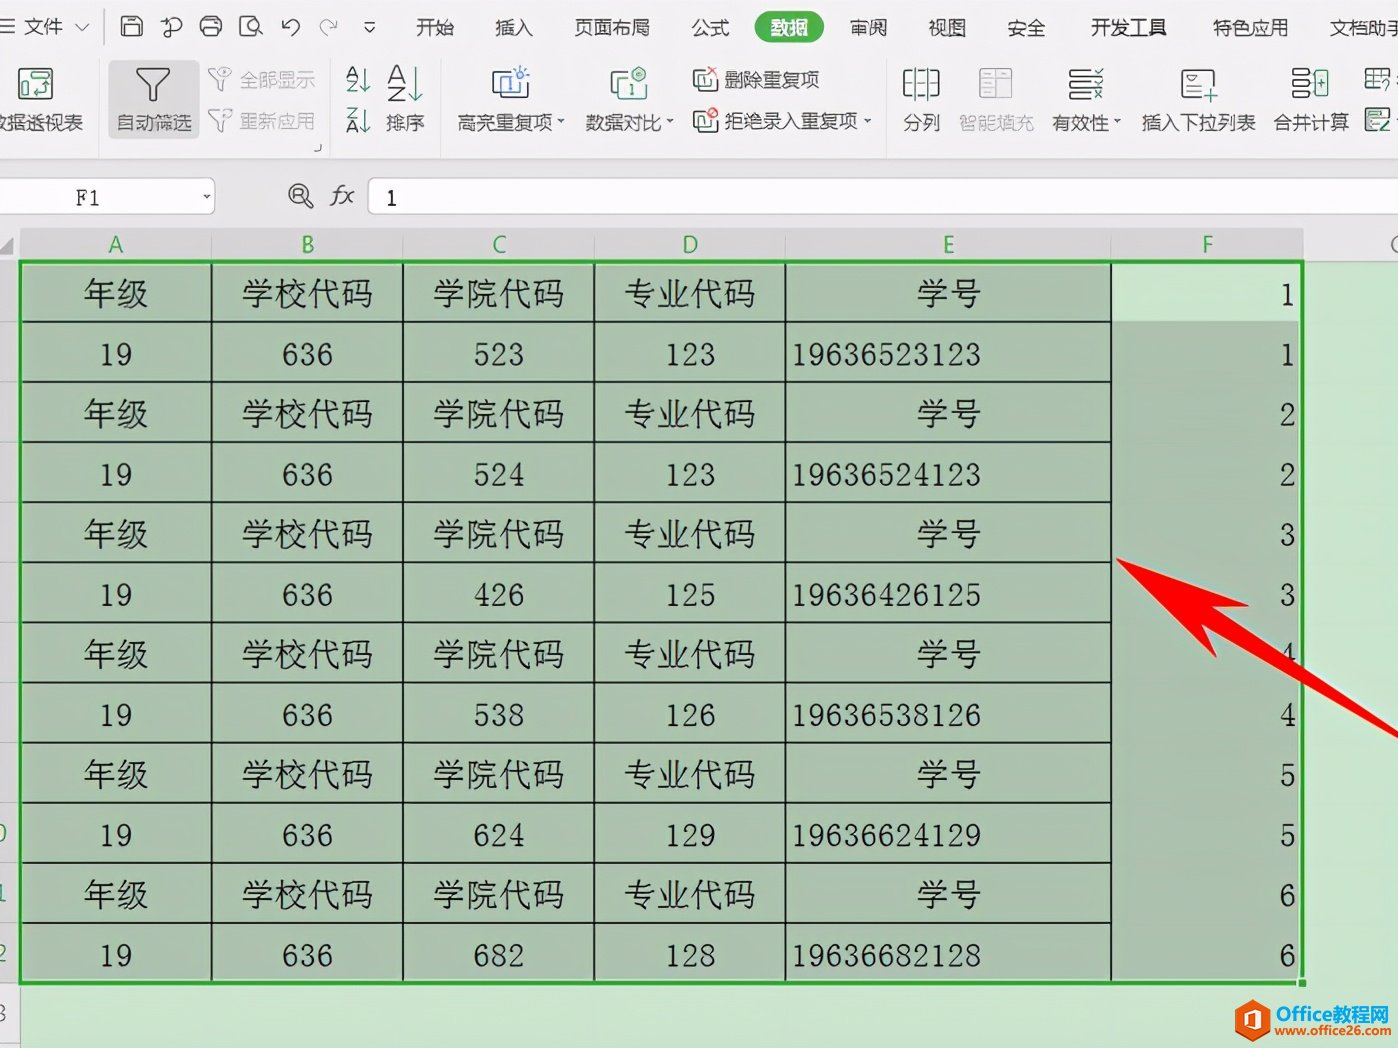The width and height of the screenshot is (1398, 1048).
Task: Click cell containing 19636426125
Action: click(x=948, y=593)
